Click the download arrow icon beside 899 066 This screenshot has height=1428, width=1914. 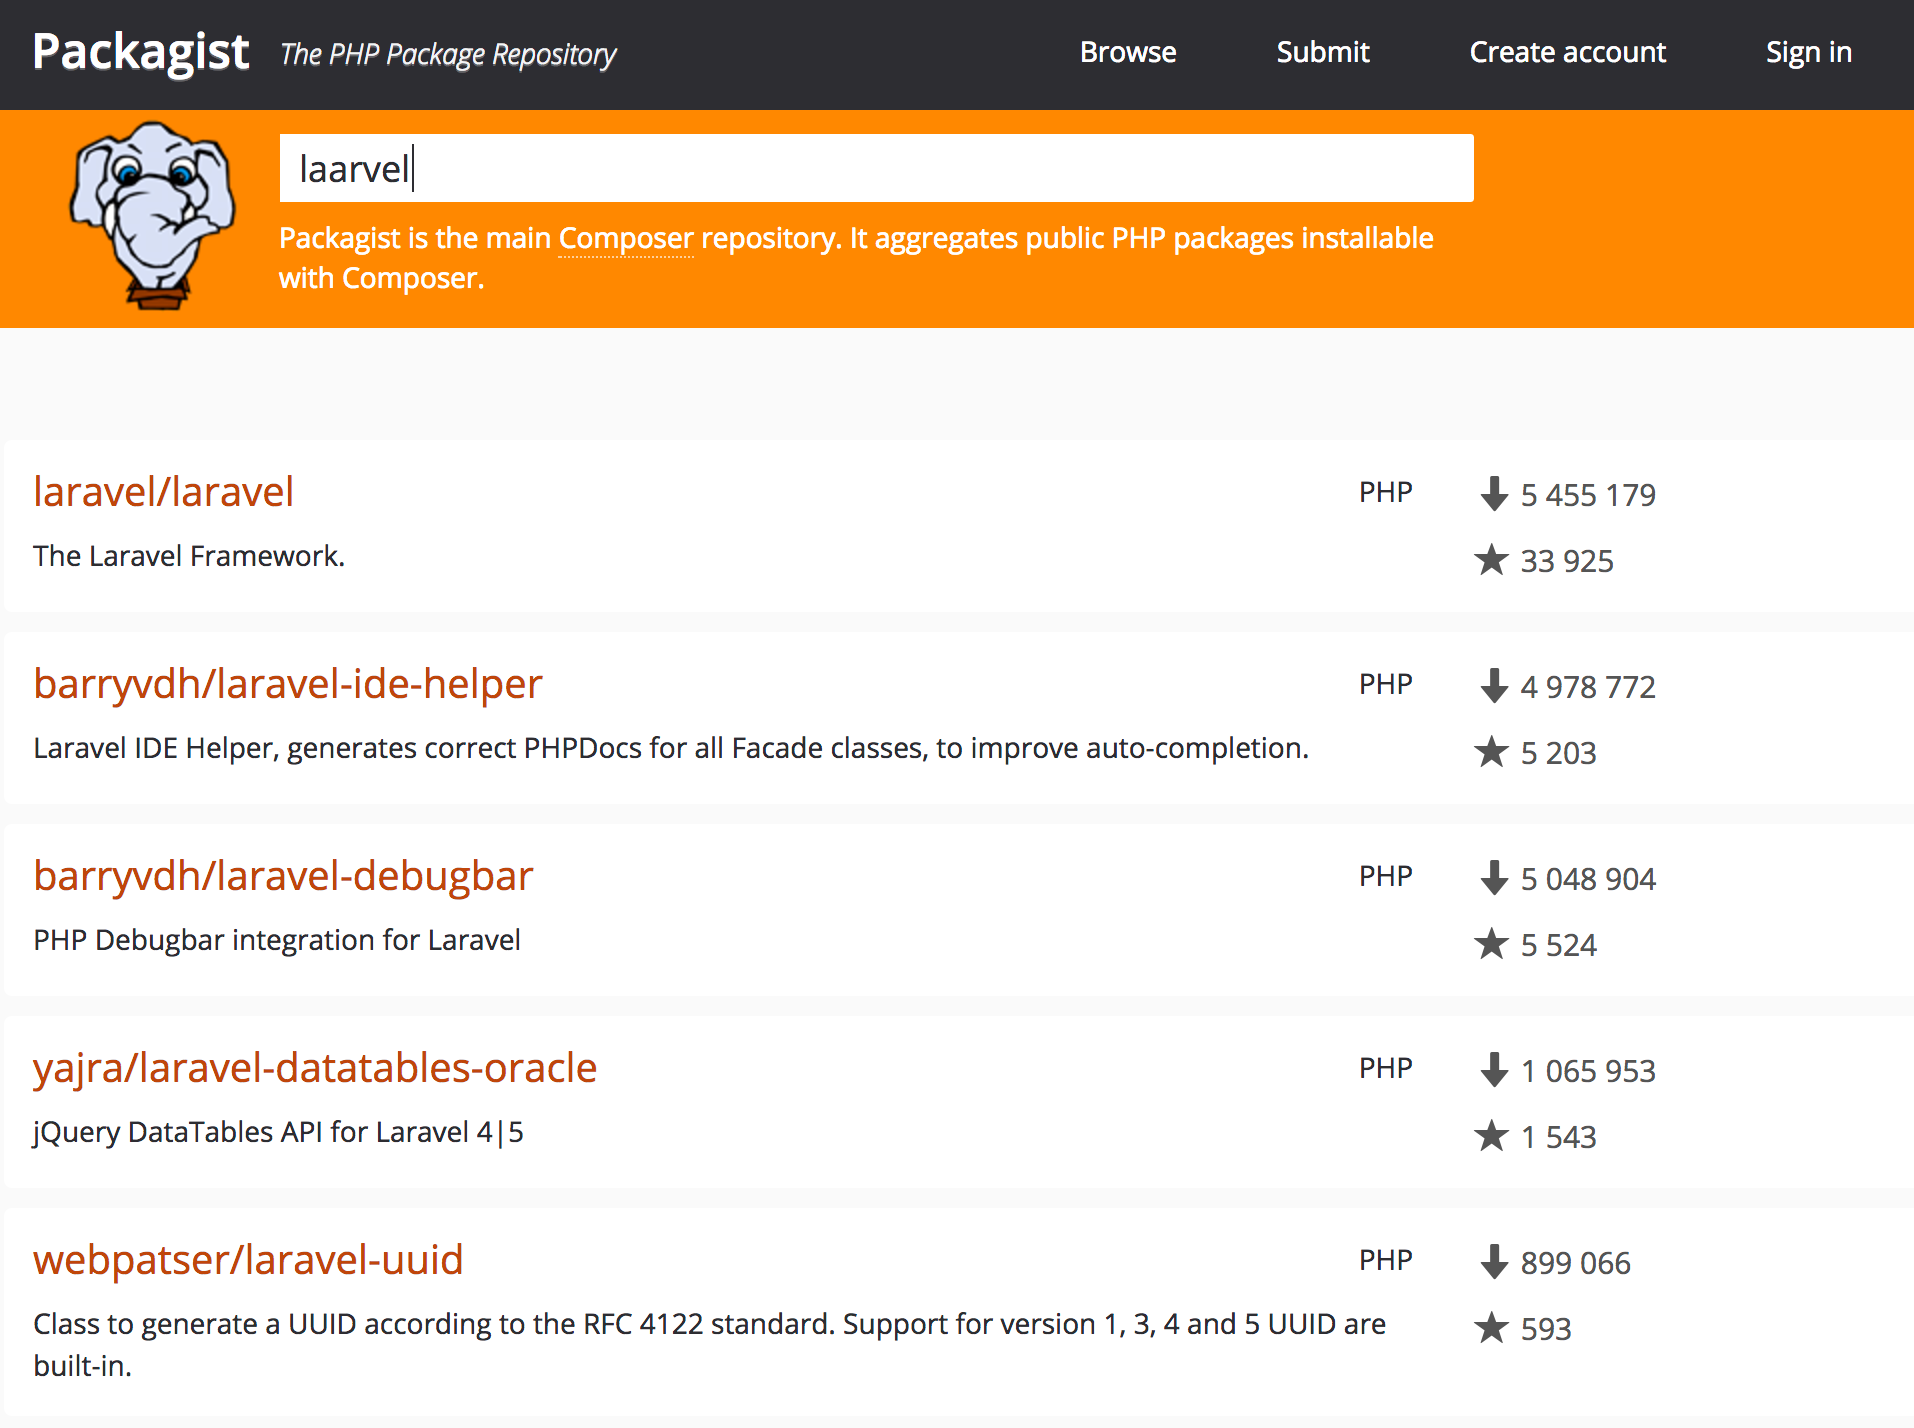click(x=1494, y=1262)
